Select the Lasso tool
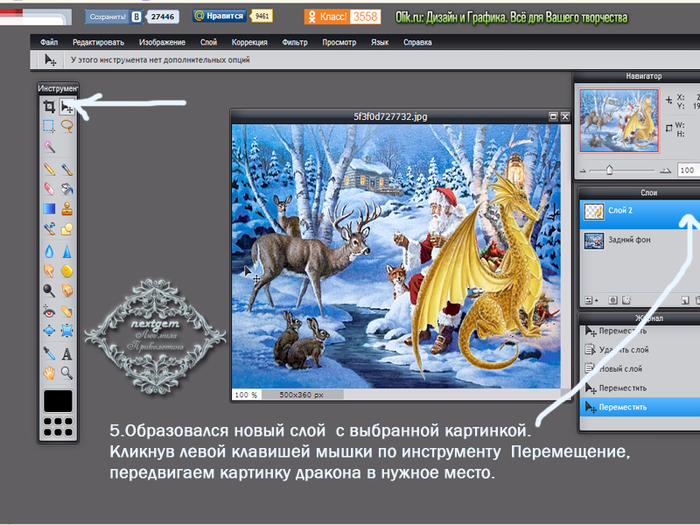Screen dimensions: 700x525 click(67, 126)
